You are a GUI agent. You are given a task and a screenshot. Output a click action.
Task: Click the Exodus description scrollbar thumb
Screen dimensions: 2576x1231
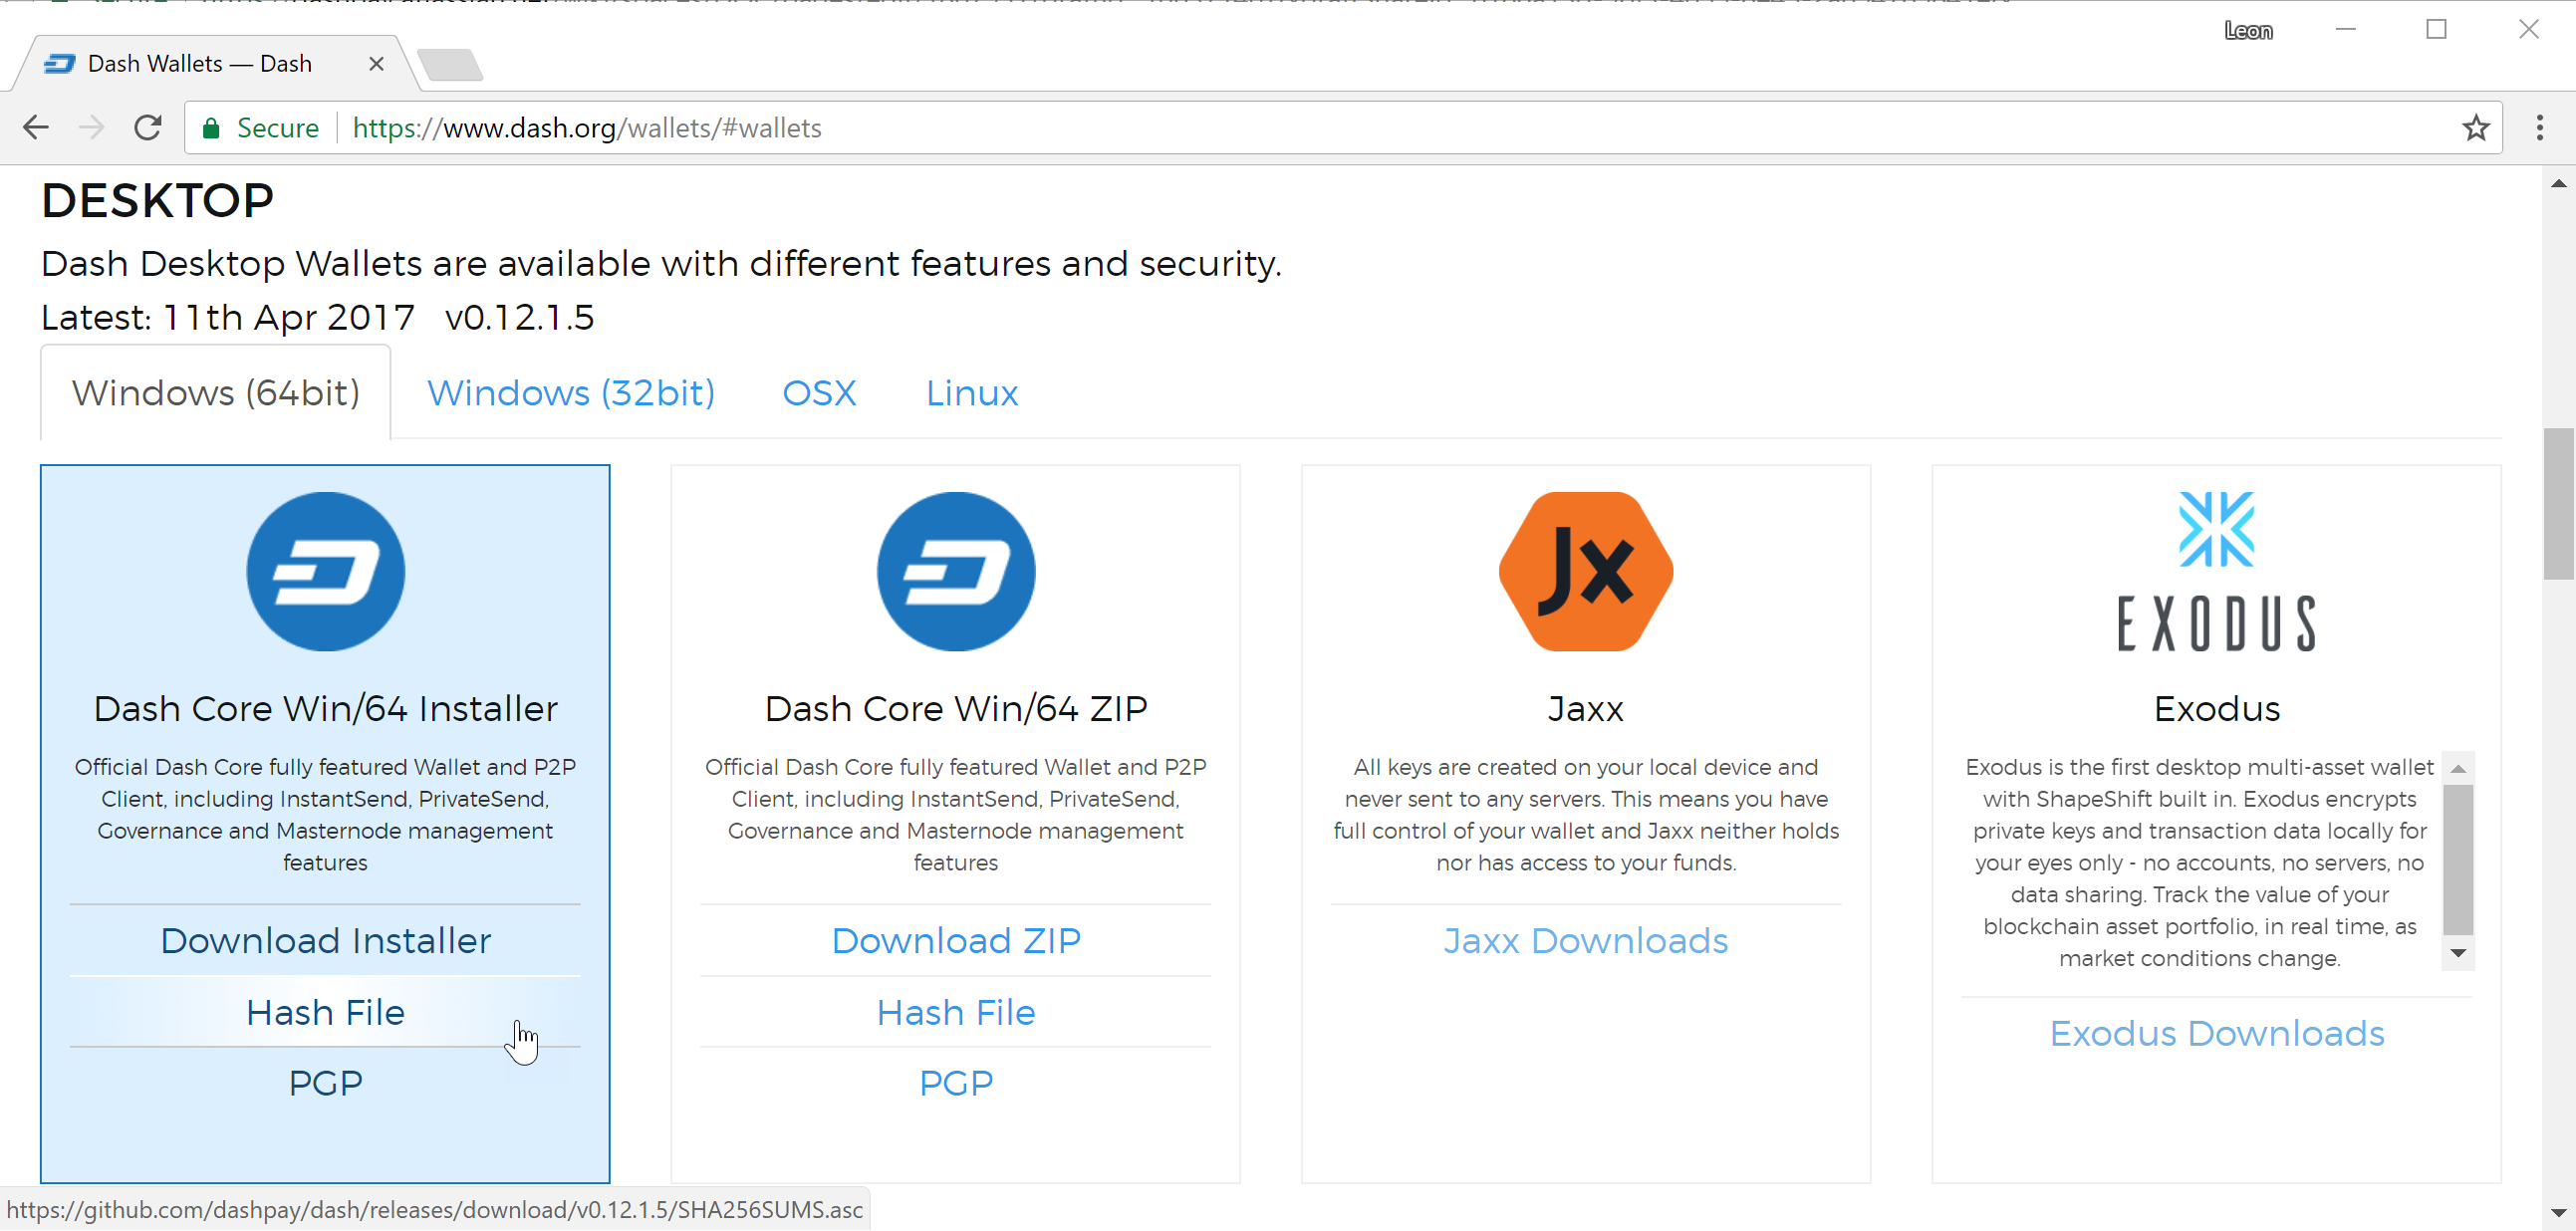pos(2458,859)
